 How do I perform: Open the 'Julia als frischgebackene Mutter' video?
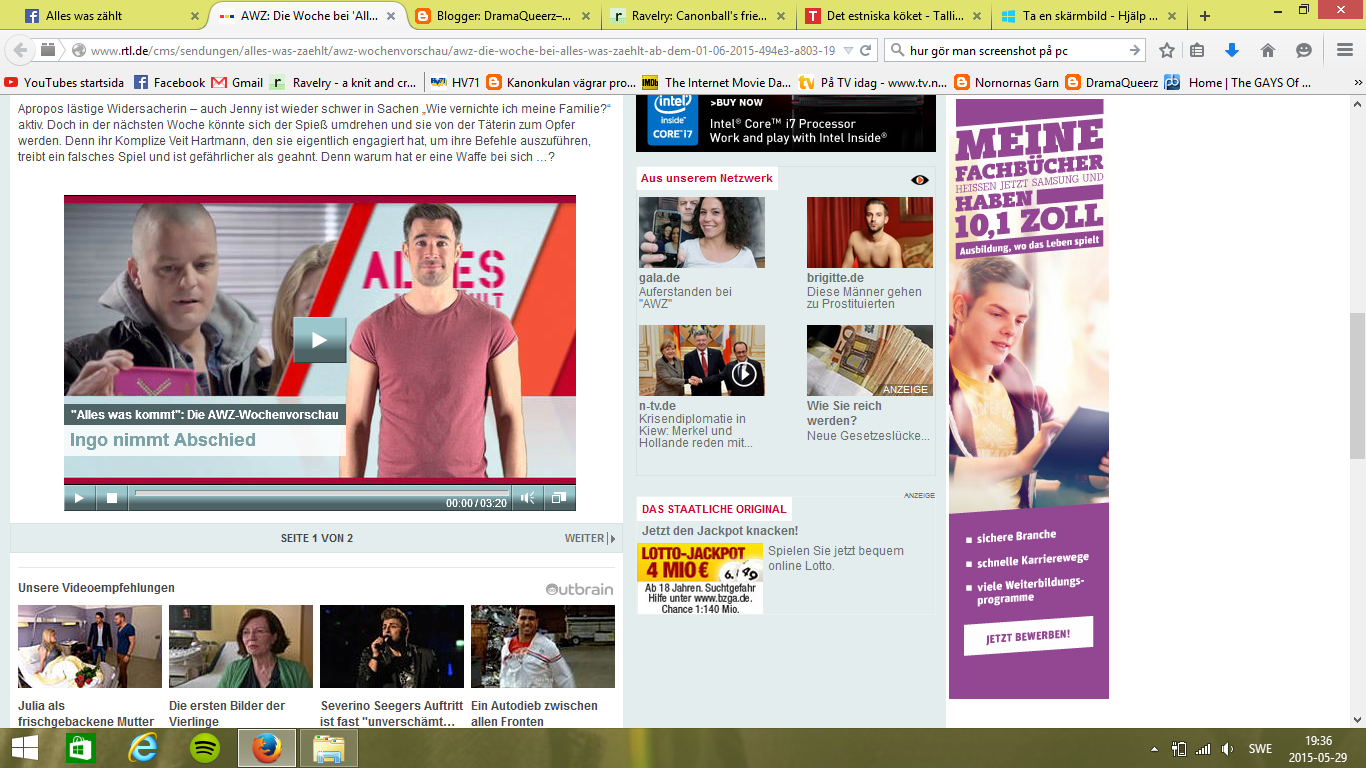point(90,646)
